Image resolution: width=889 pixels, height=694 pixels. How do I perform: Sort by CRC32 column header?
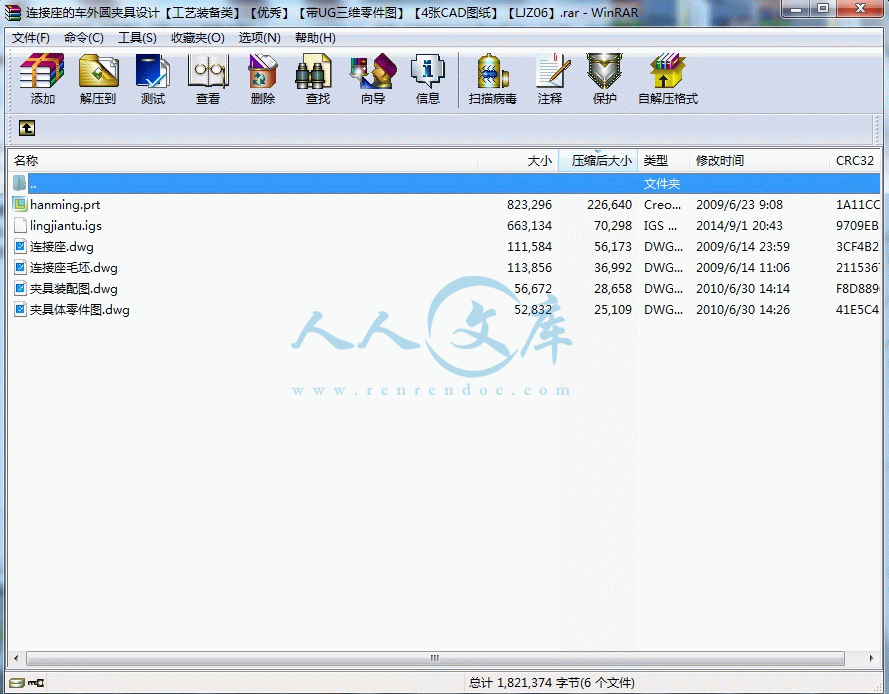855,160
